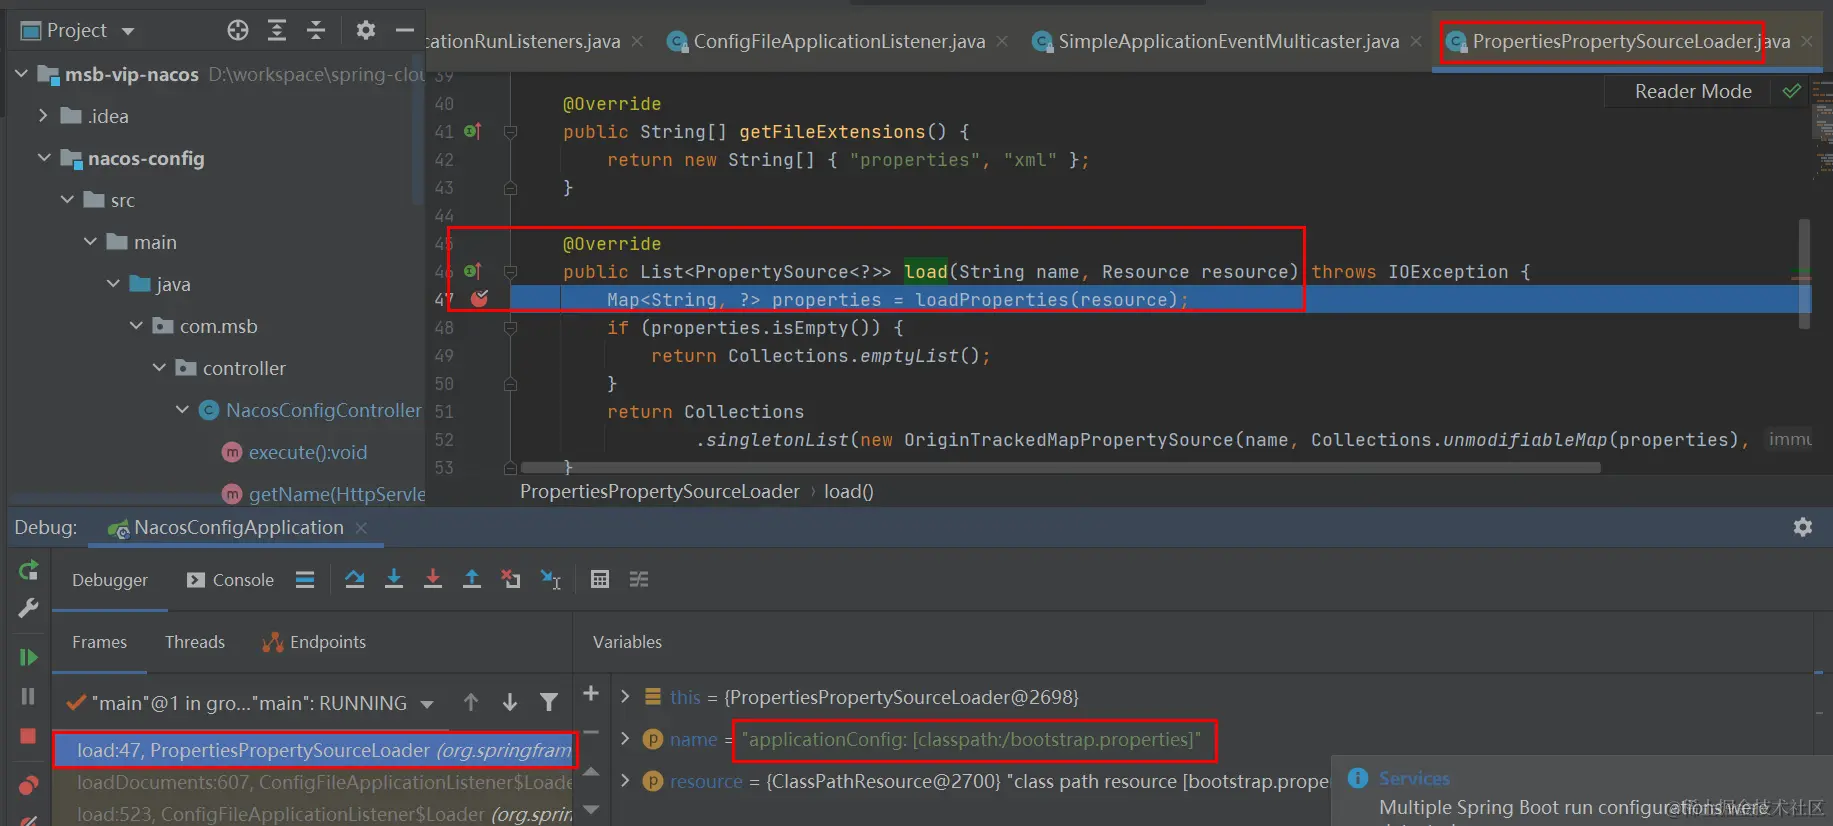1833x826 pixels.
Task: Switch to Frames tab
Action: click(100, 642)
